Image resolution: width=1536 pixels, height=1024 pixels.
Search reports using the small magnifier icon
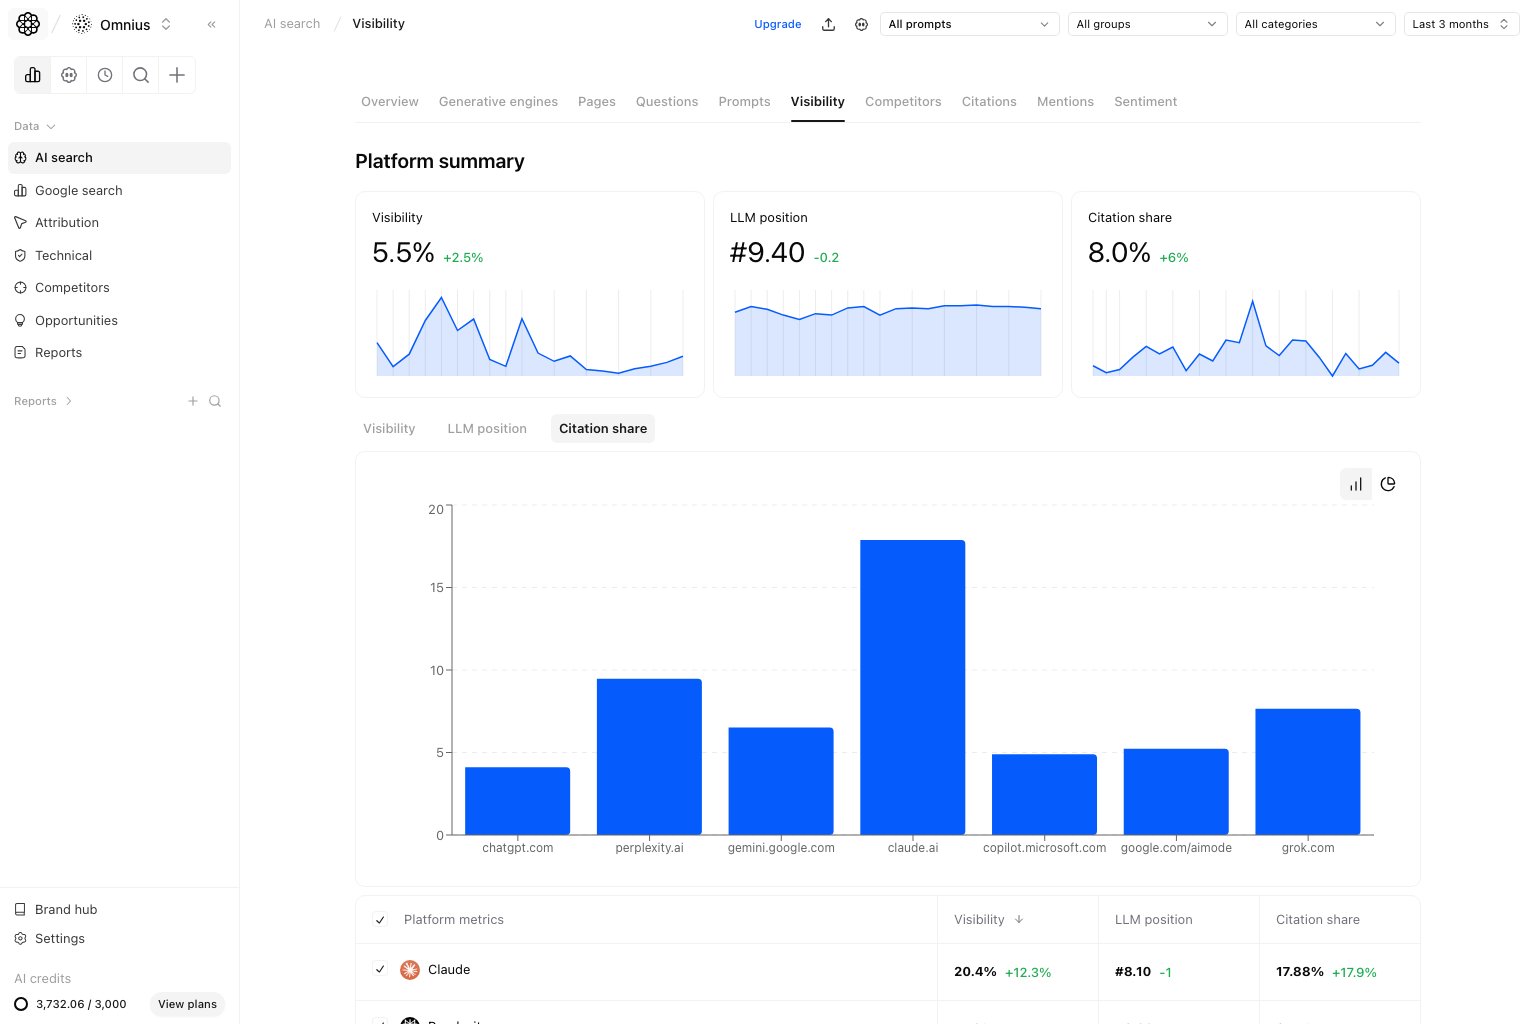click(x=215, y=401)
